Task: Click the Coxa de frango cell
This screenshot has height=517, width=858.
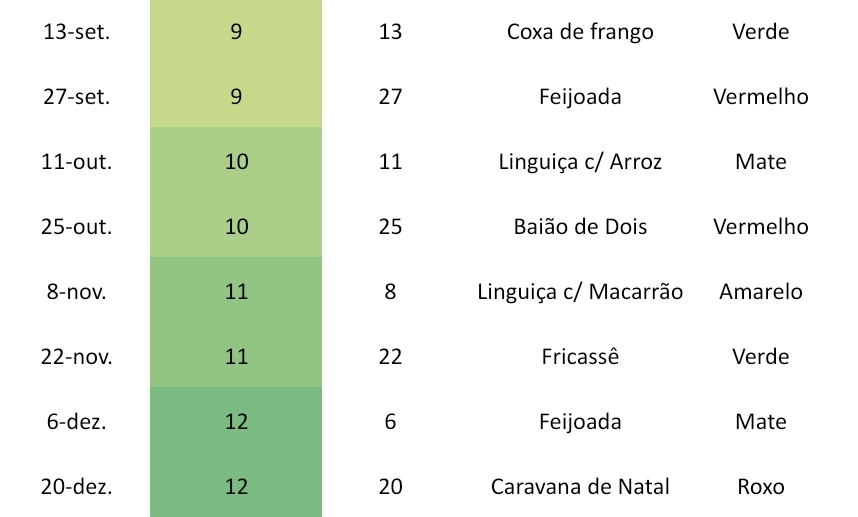Action: click(580, 31)
